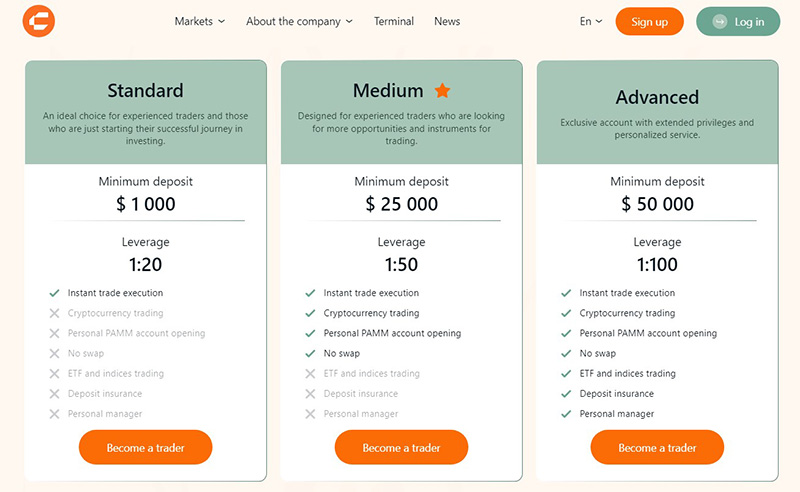Screen dimensions: 800x492
Task: Click the Sign up button
Action: [x=649, y=21]
